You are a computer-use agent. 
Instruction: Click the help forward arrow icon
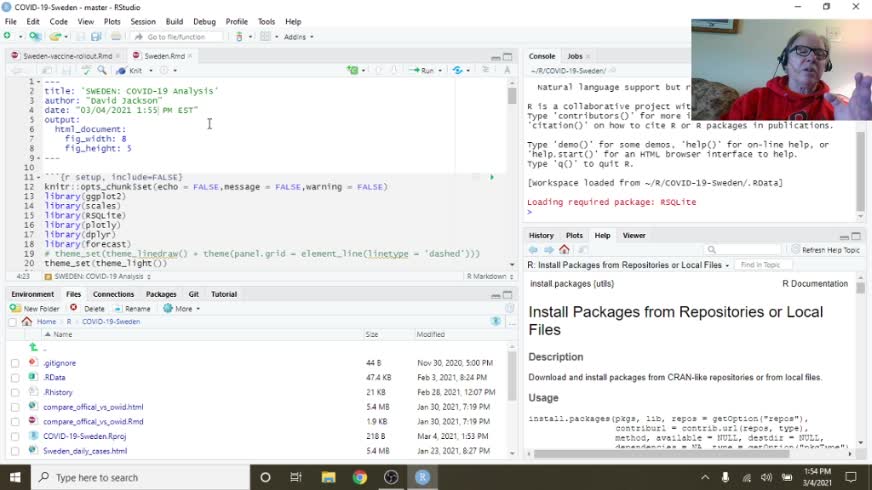[549, 250]
